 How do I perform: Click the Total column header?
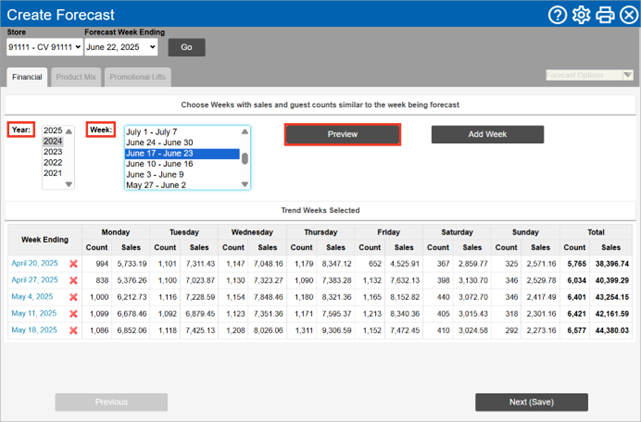[x=596, y=232]
